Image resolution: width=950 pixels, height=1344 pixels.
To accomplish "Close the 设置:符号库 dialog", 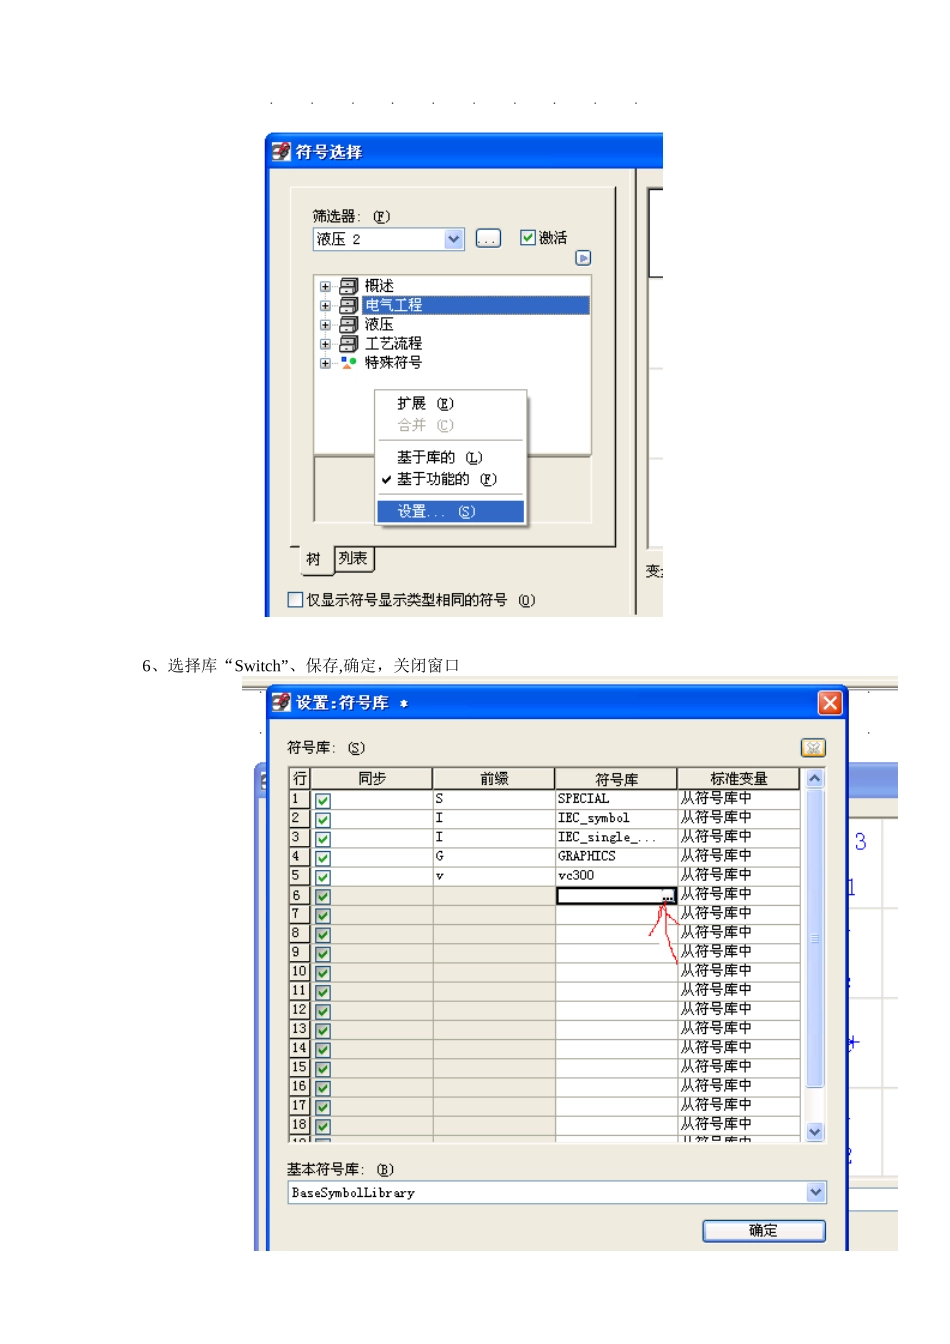I will click(x=830, y=703).
